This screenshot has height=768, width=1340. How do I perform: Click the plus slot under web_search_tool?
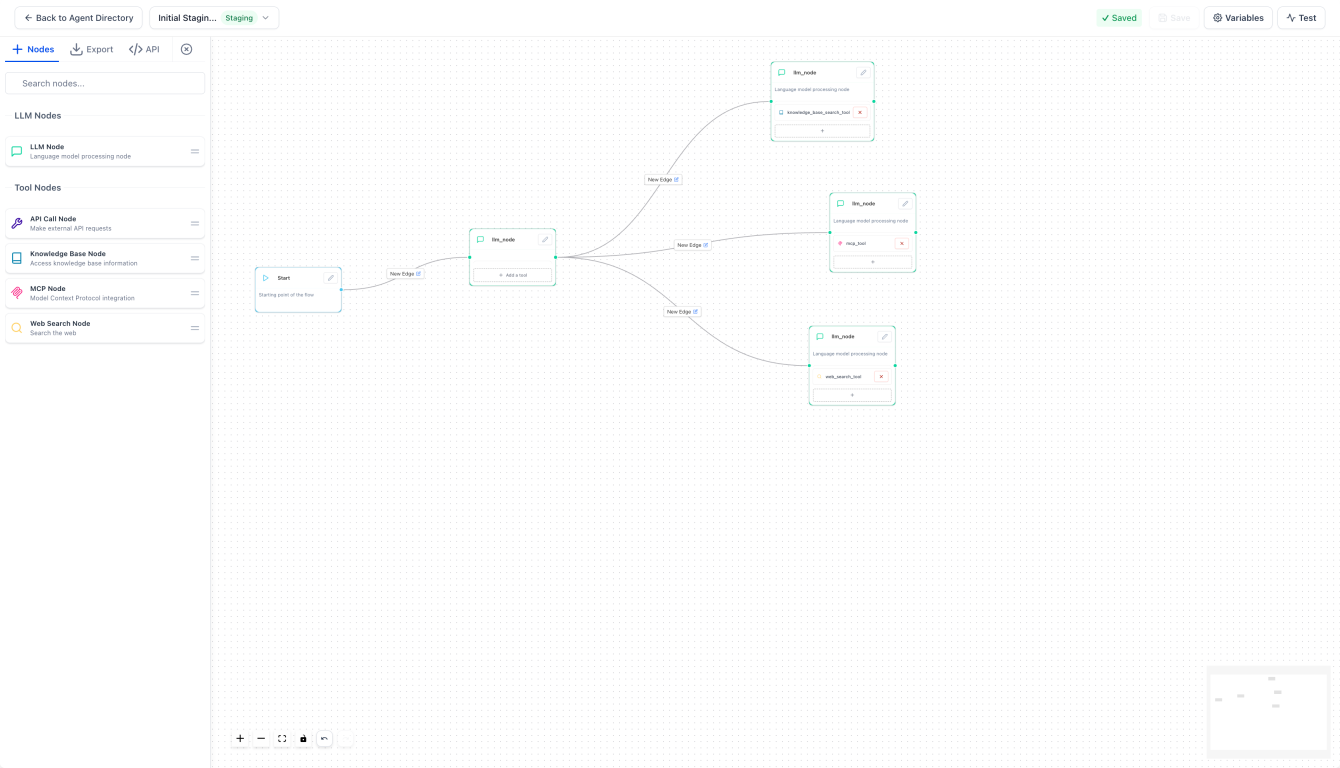tap(852, 394)
